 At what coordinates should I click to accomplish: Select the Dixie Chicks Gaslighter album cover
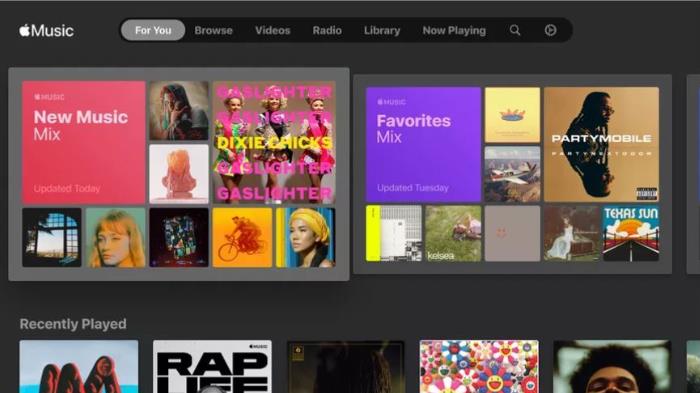pos(274,142)
